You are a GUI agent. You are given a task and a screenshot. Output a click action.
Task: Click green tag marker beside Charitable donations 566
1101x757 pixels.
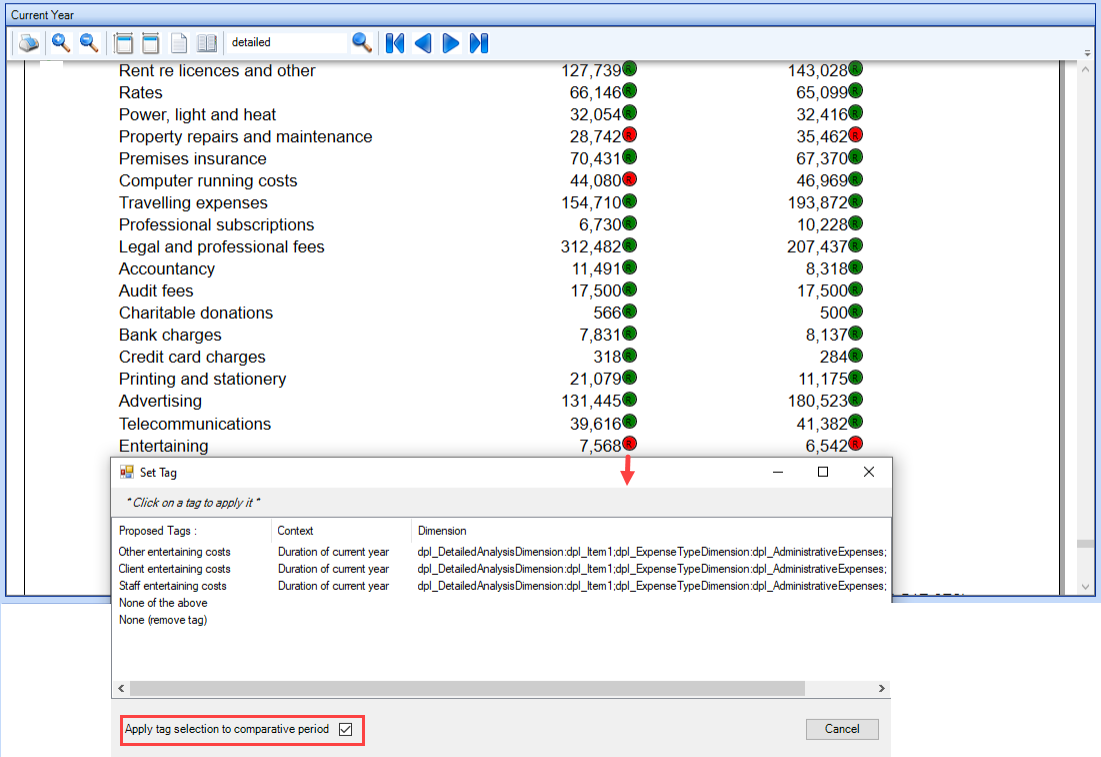pos(629,311)
